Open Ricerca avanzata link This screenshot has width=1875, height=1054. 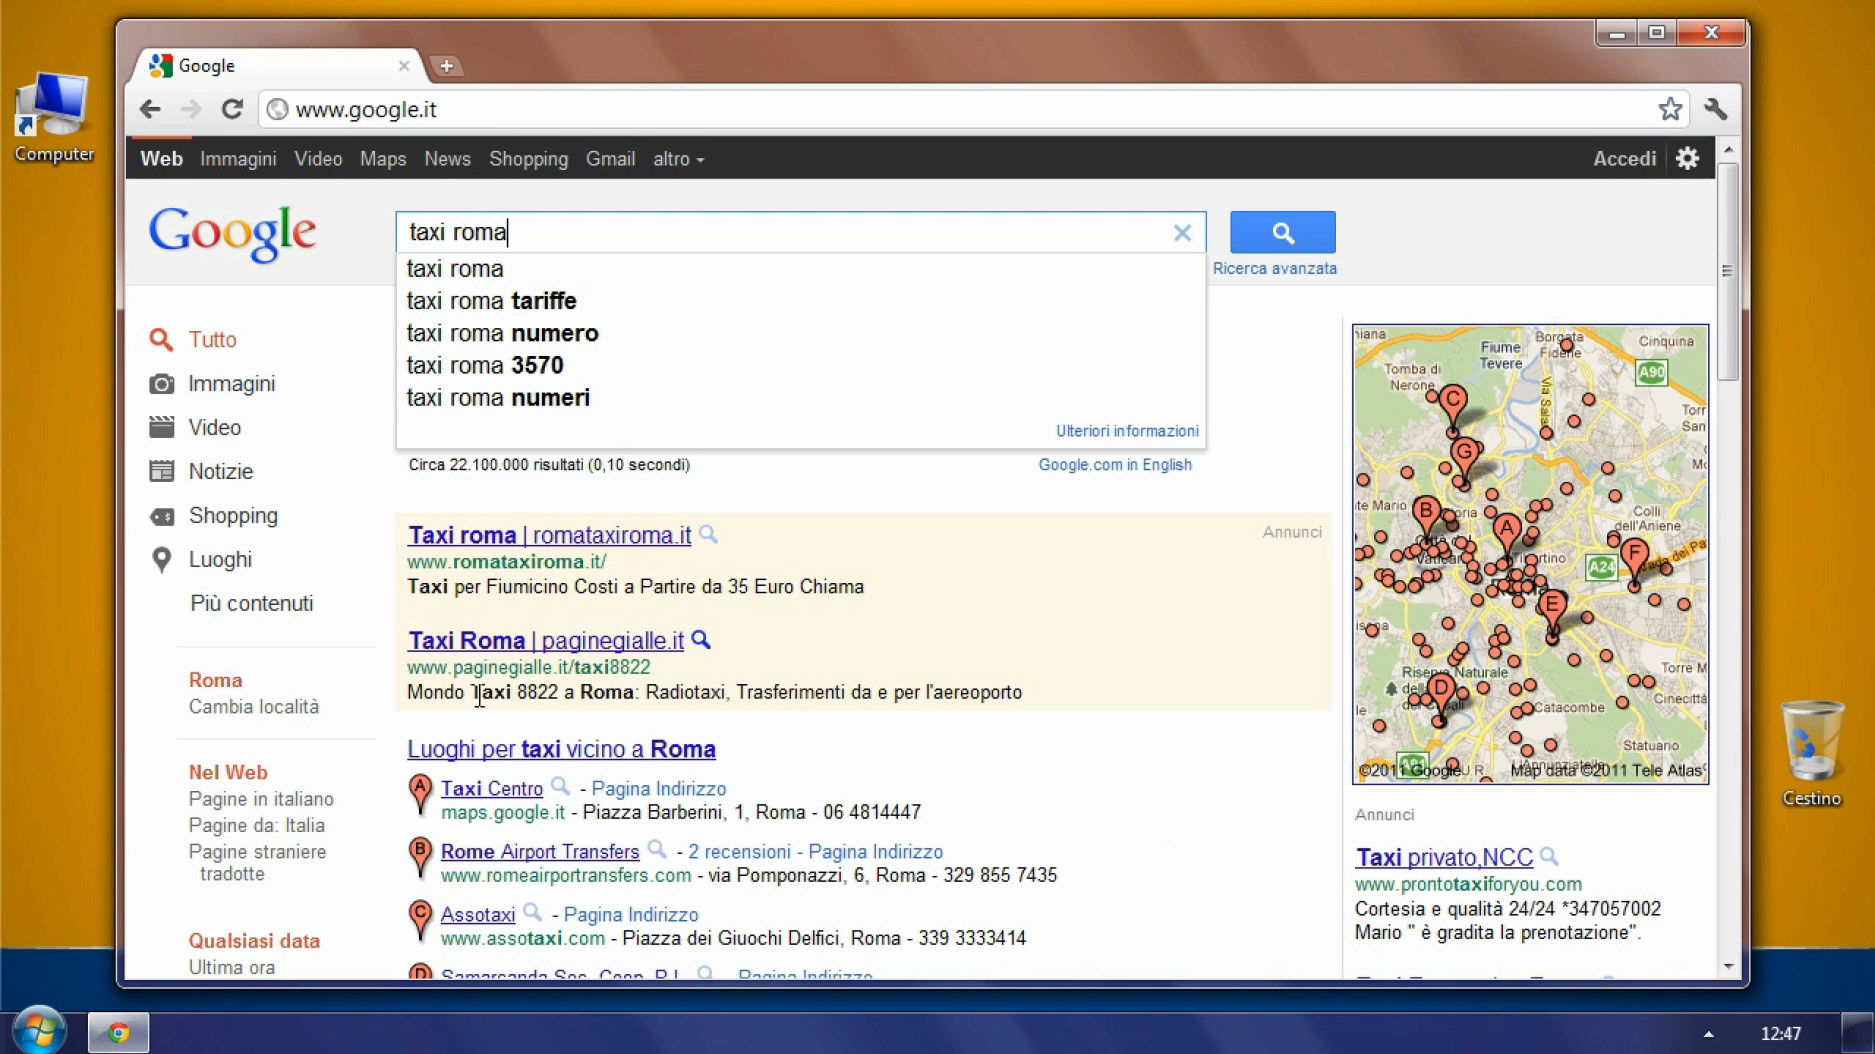pos(1274,268)
